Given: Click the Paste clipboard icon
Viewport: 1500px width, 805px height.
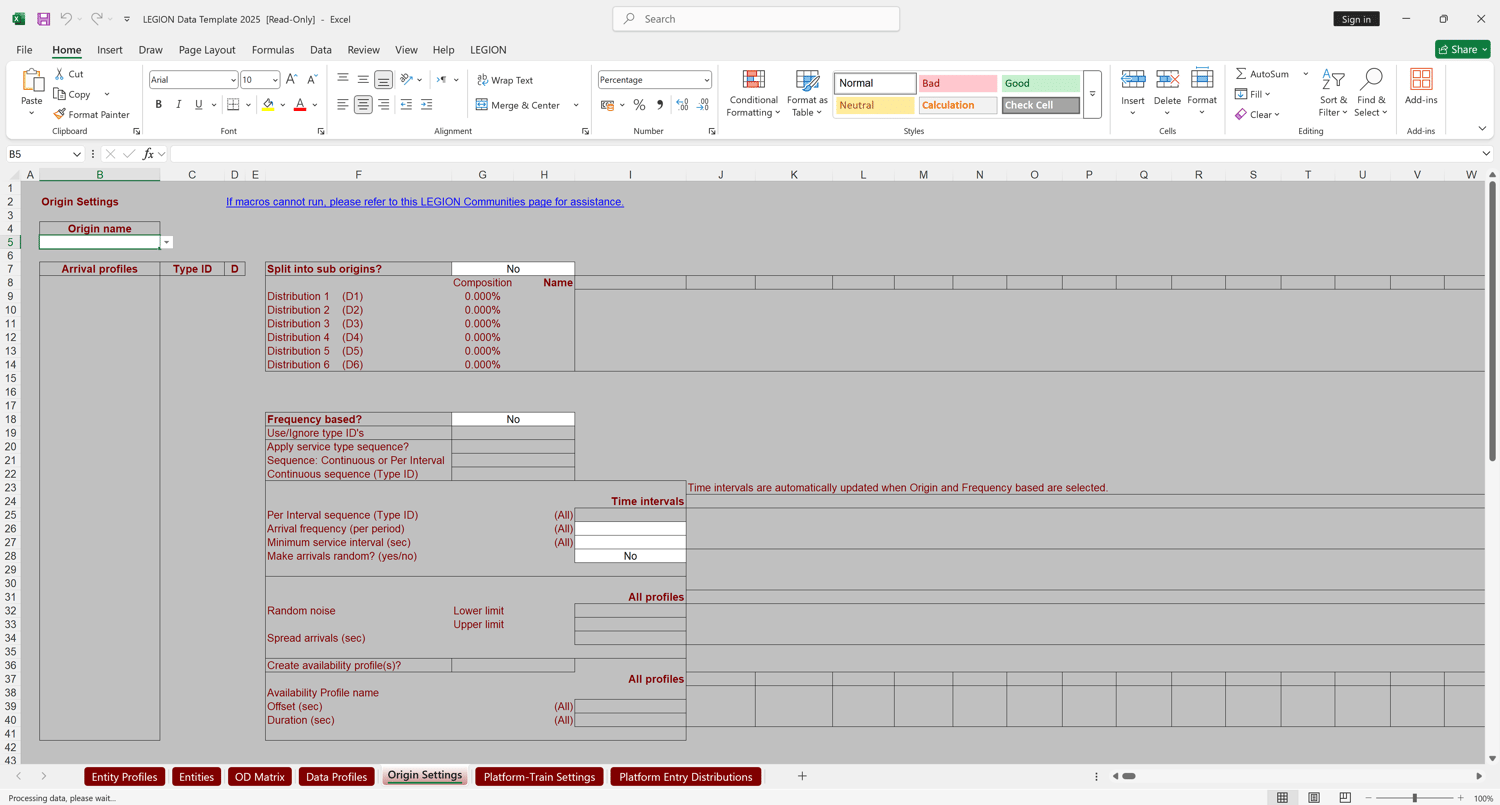Looking at the screenshot, I should (x=32, y=81).
